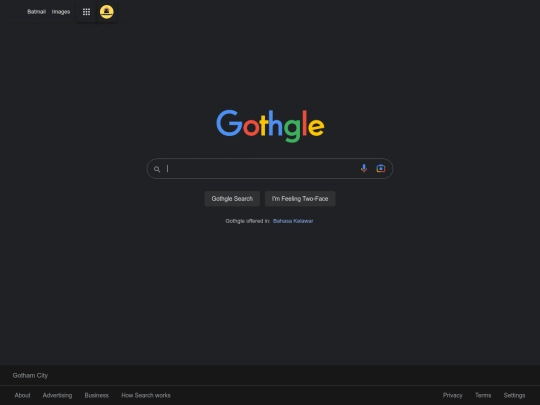Open the Advertising footer link

(x=58, y=395)
